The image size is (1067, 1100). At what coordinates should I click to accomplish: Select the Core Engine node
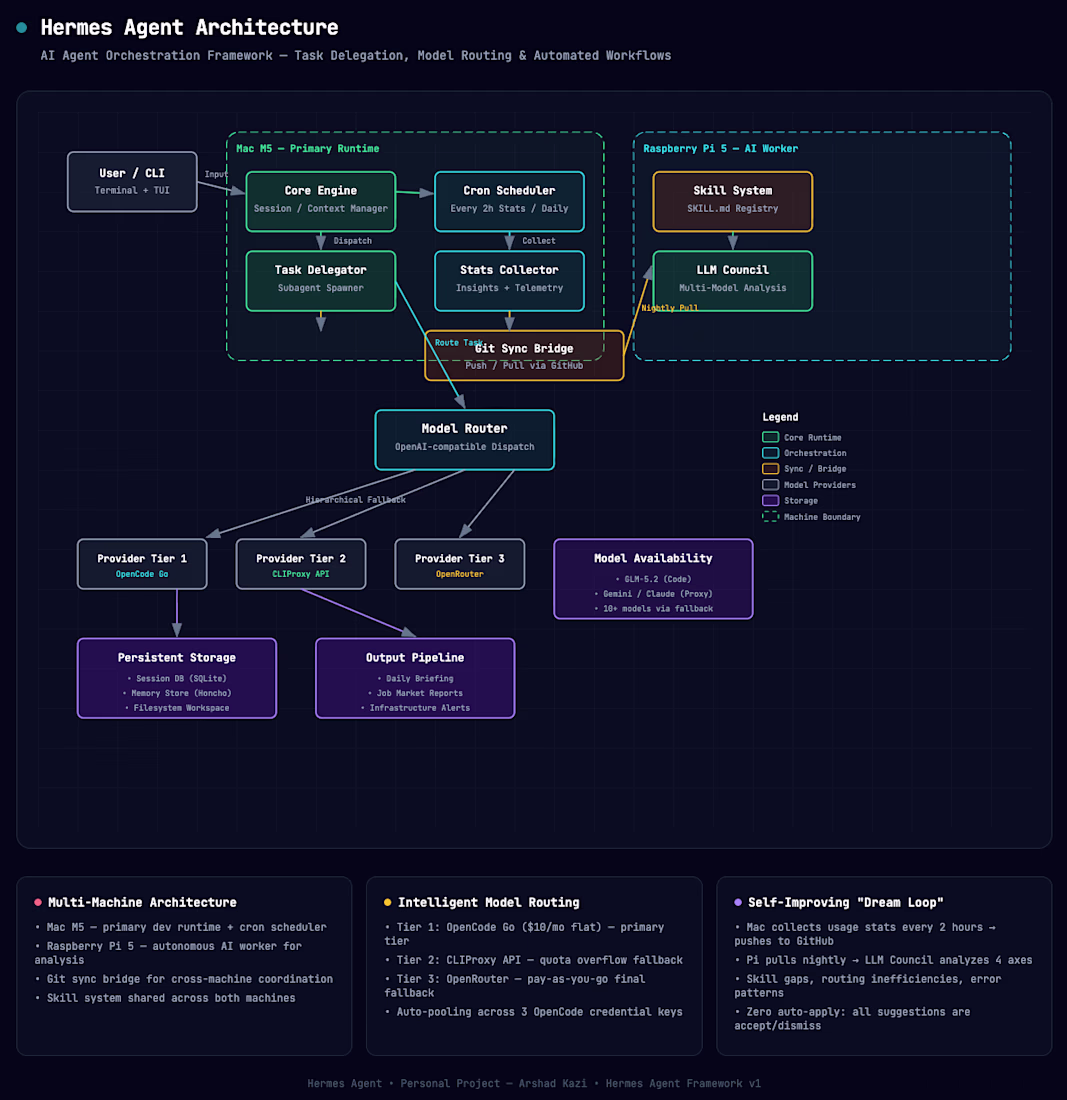coord(321,201)
